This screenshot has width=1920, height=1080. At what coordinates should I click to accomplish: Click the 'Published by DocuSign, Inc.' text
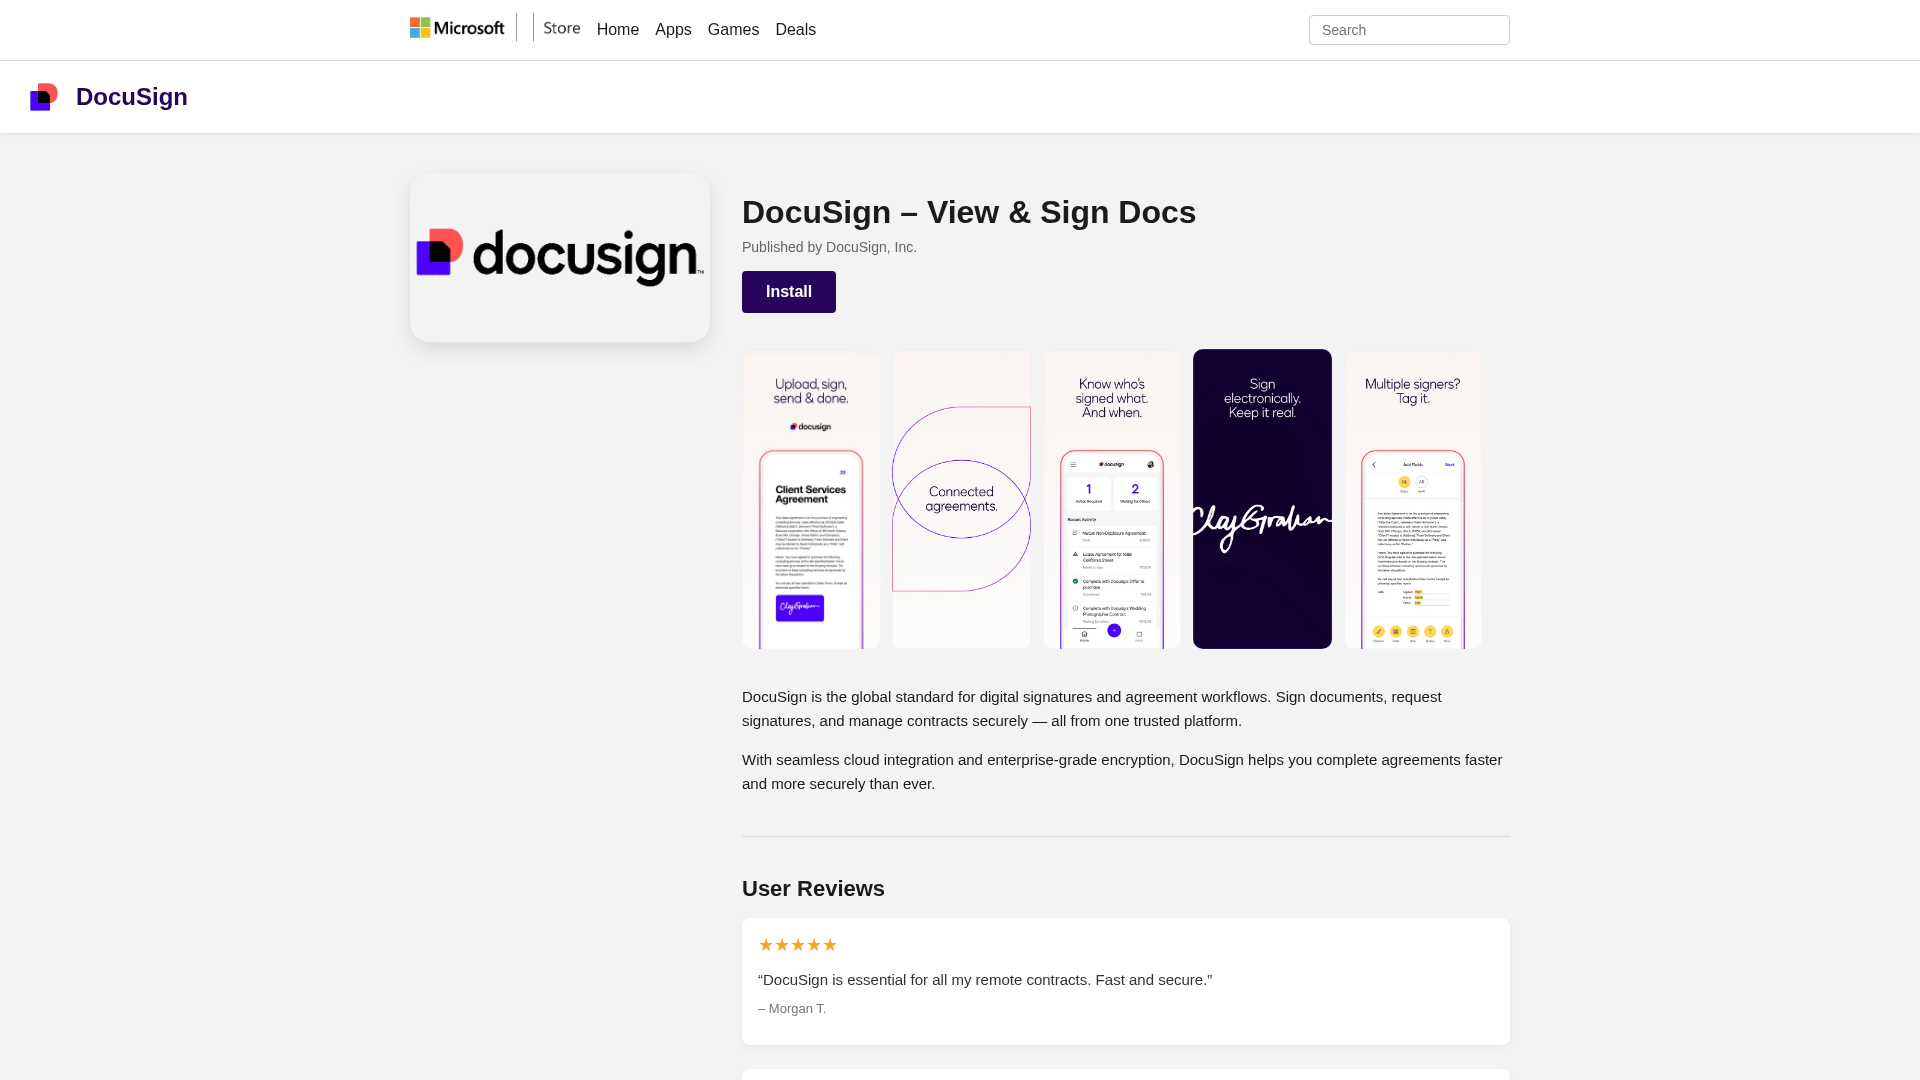[829, 247]
